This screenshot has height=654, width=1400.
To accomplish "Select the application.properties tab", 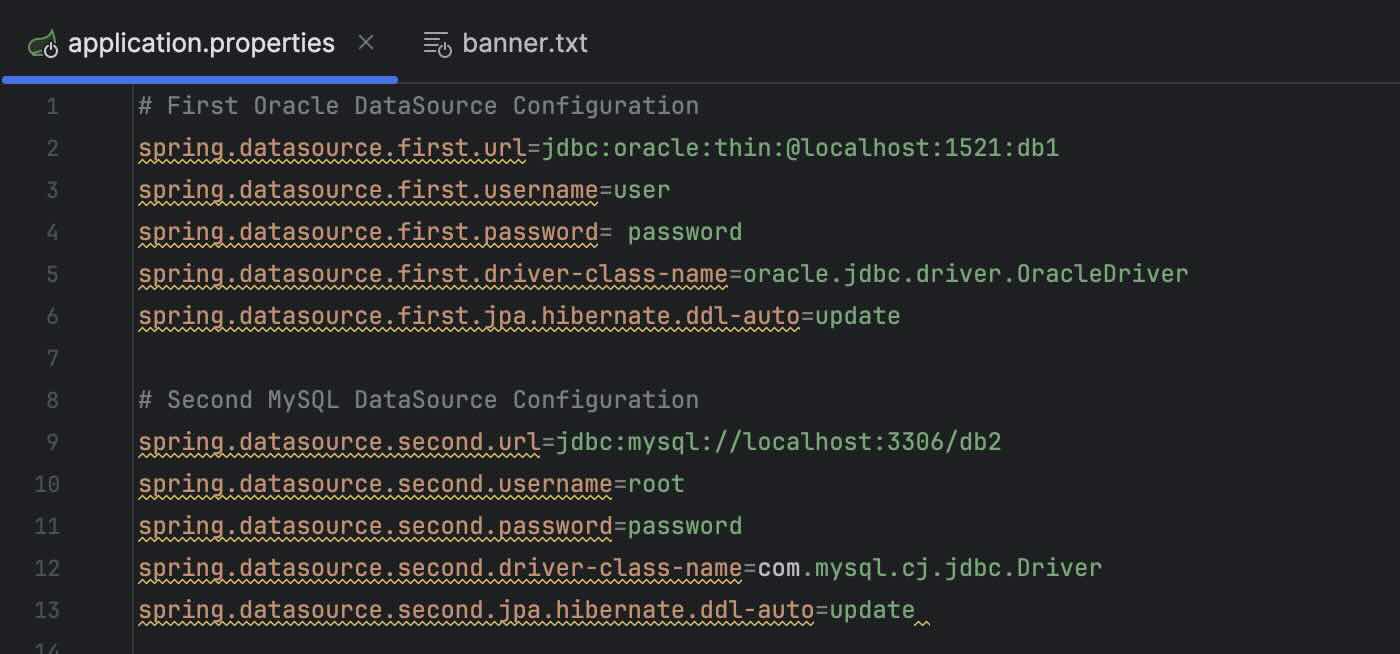I will click(x=200, y=43).
